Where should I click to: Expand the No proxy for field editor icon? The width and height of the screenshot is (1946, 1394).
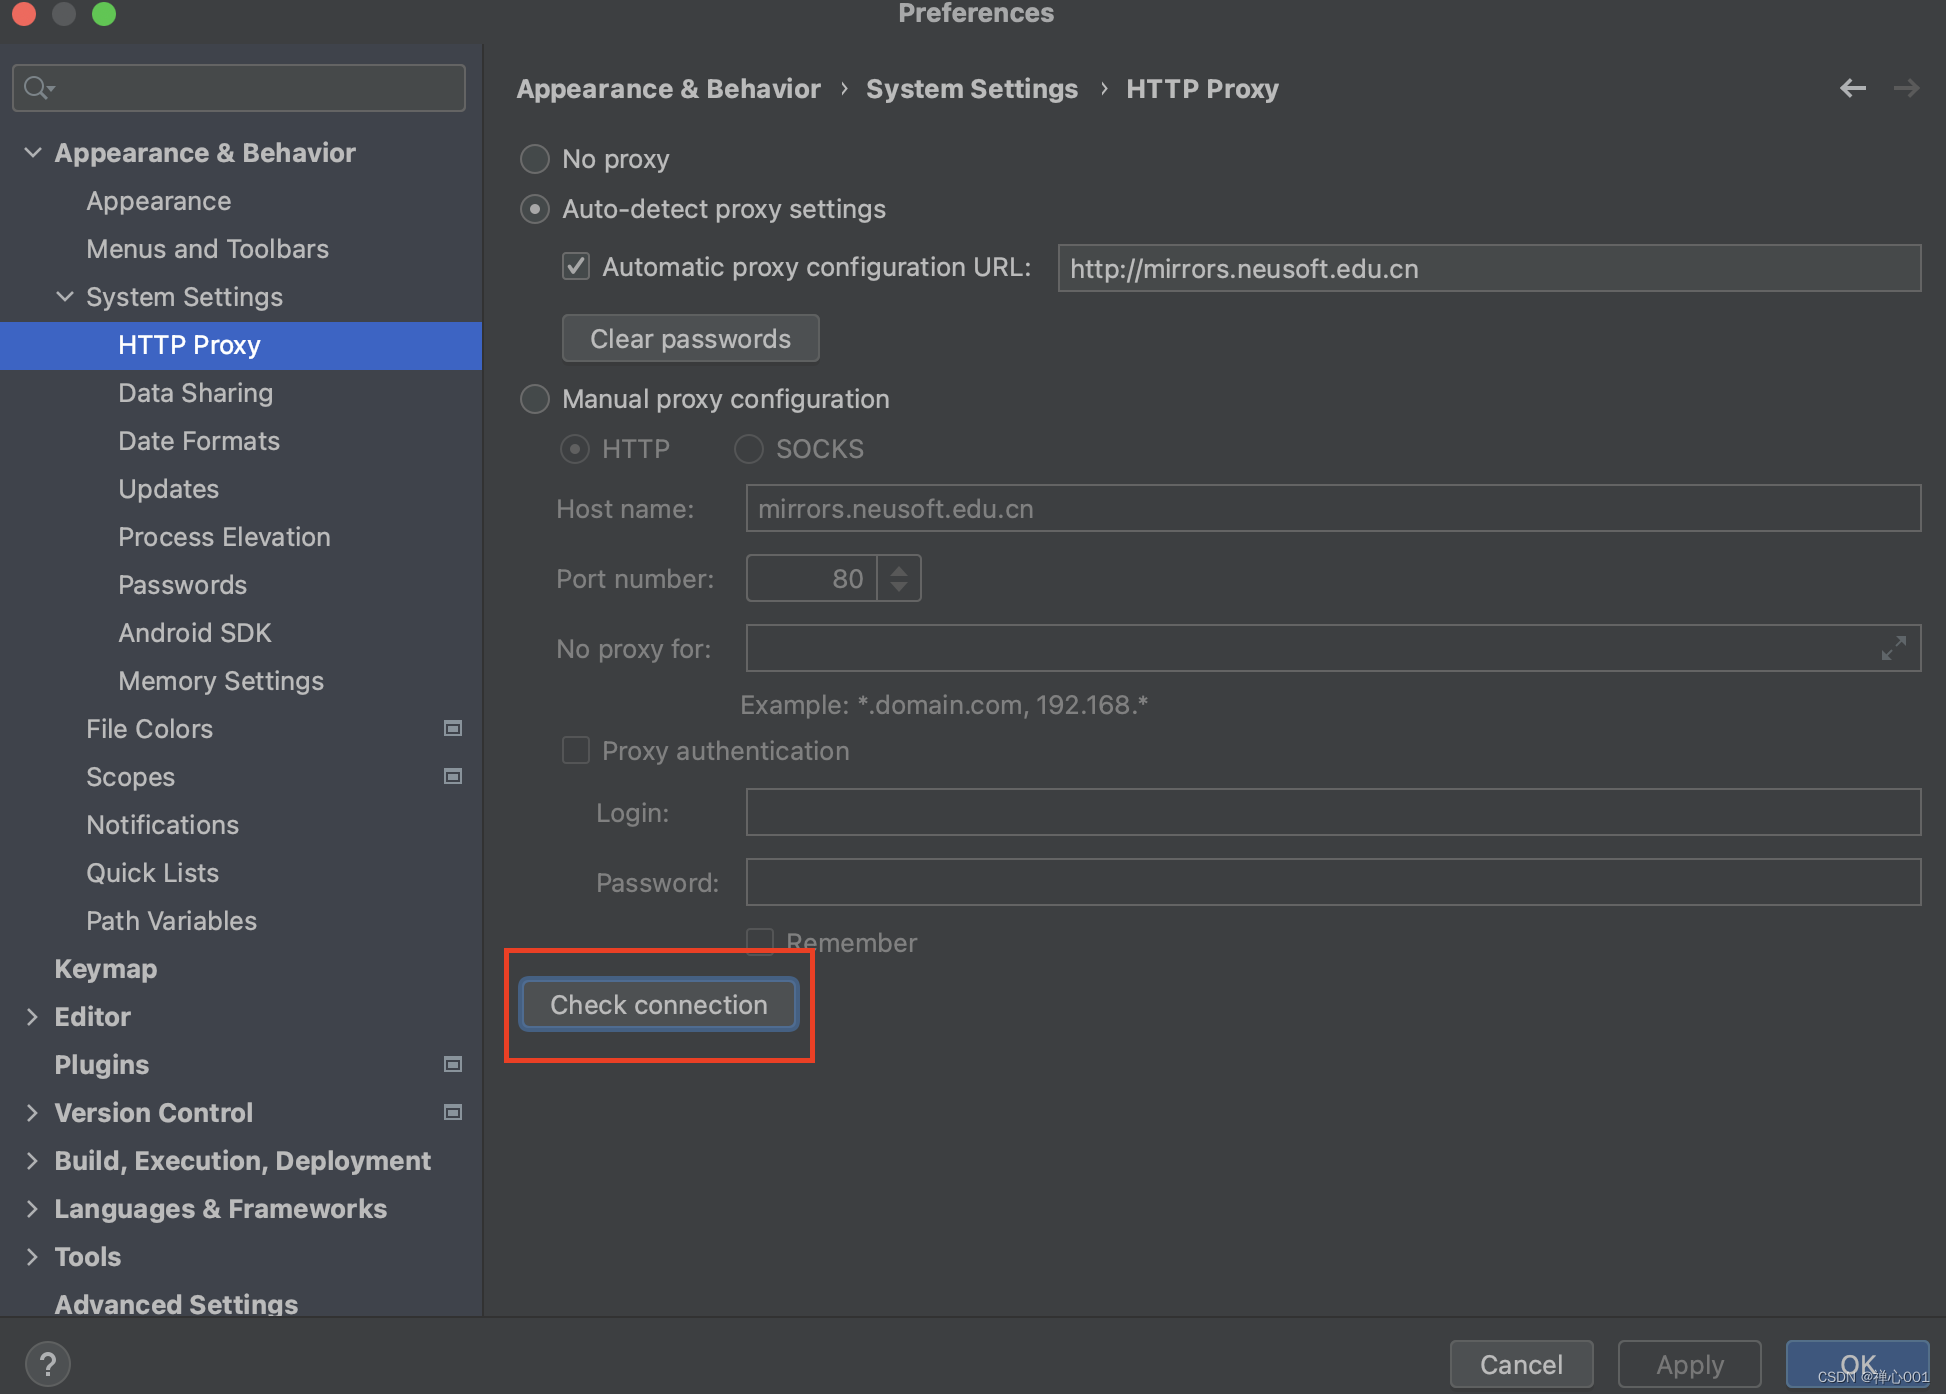(1893, 648)
